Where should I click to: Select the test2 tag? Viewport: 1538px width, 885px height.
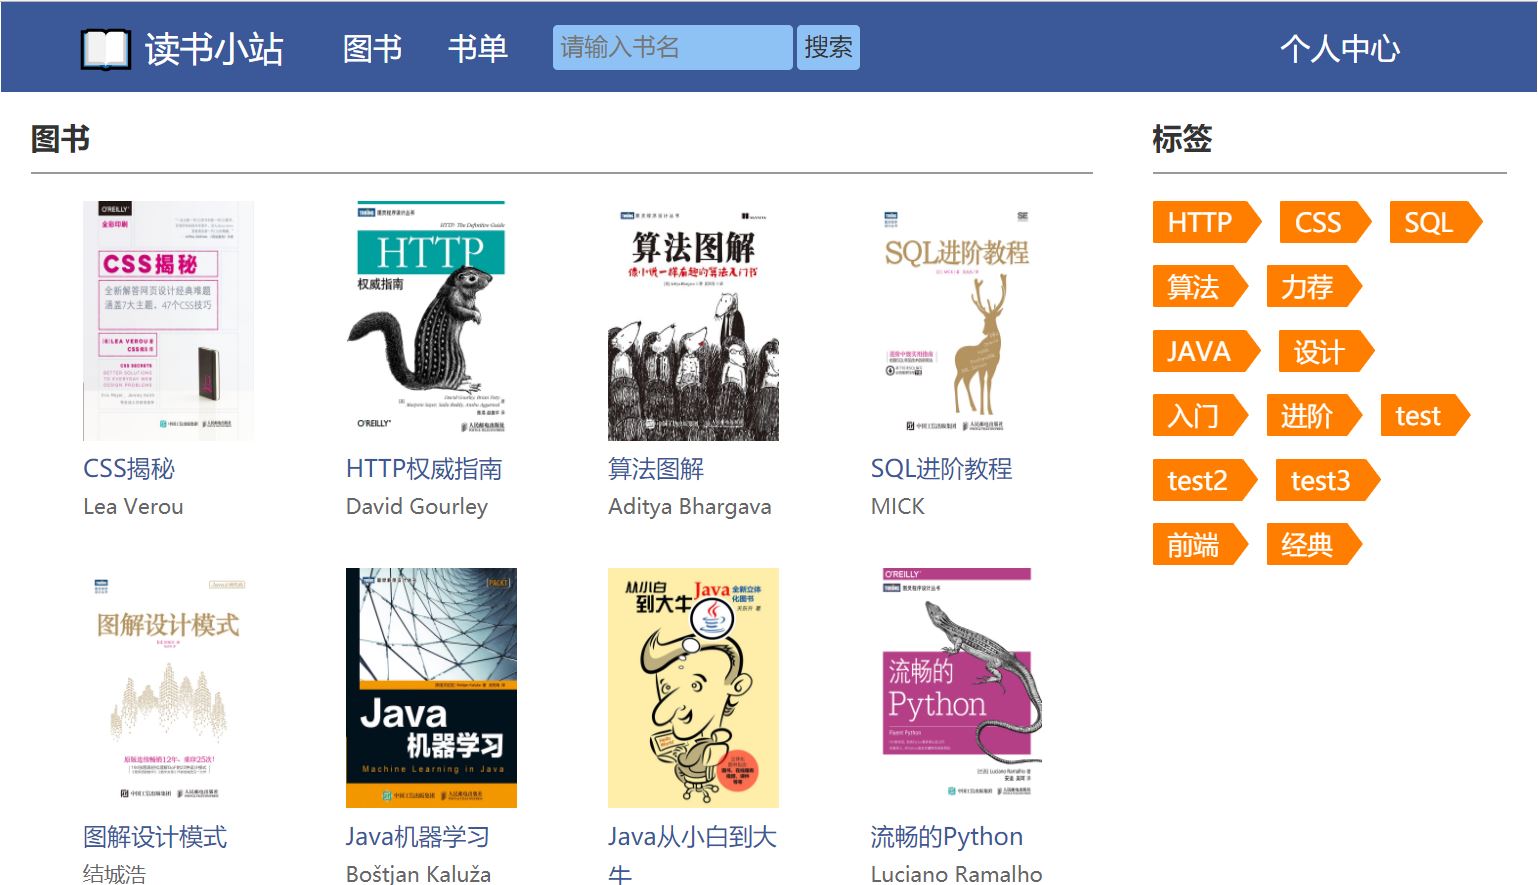point(1204,481)
